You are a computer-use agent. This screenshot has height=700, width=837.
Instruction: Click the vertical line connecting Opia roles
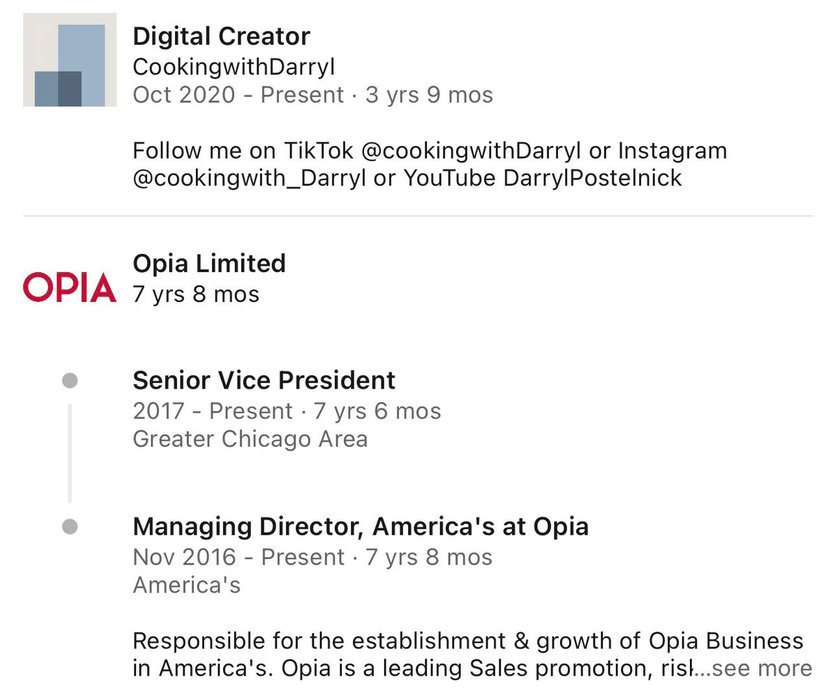(x=69, y=453)
